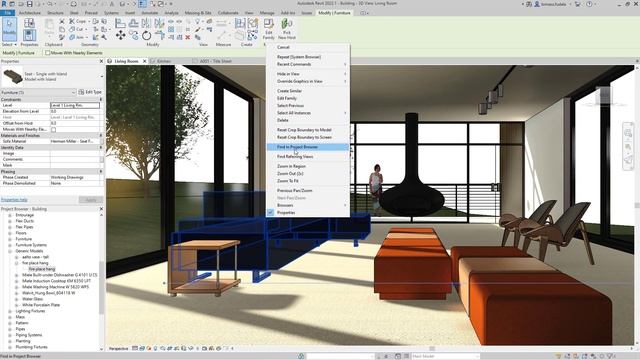Click the Pick New Host button
The image size is (640, 360).
(x=287, y=29)
